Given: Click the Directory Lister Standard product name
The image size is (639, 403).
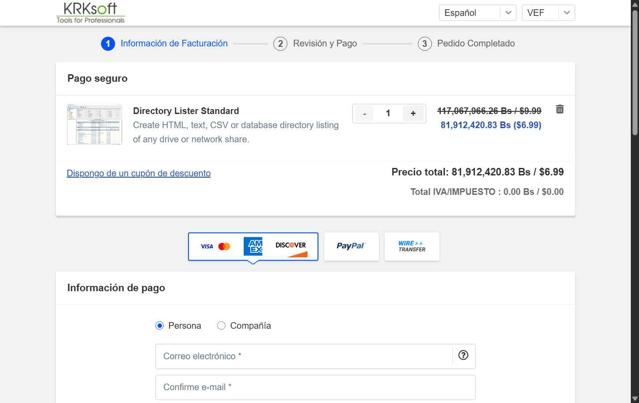Looking at the screenshot, I should tap(186, 111).
